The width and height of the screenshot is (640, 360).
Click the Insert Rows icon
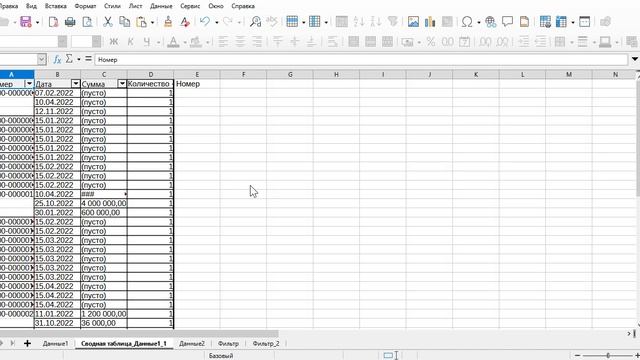coord(292,22)
